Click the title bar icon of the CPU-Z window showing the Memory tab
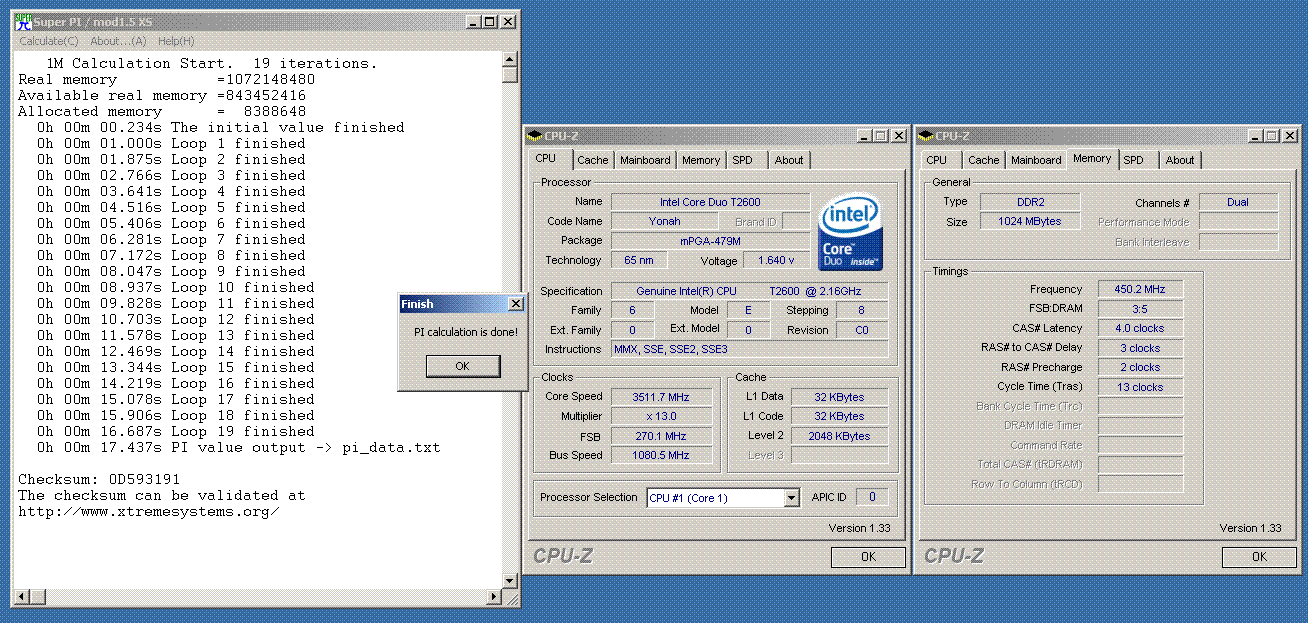 click(926, 135)
